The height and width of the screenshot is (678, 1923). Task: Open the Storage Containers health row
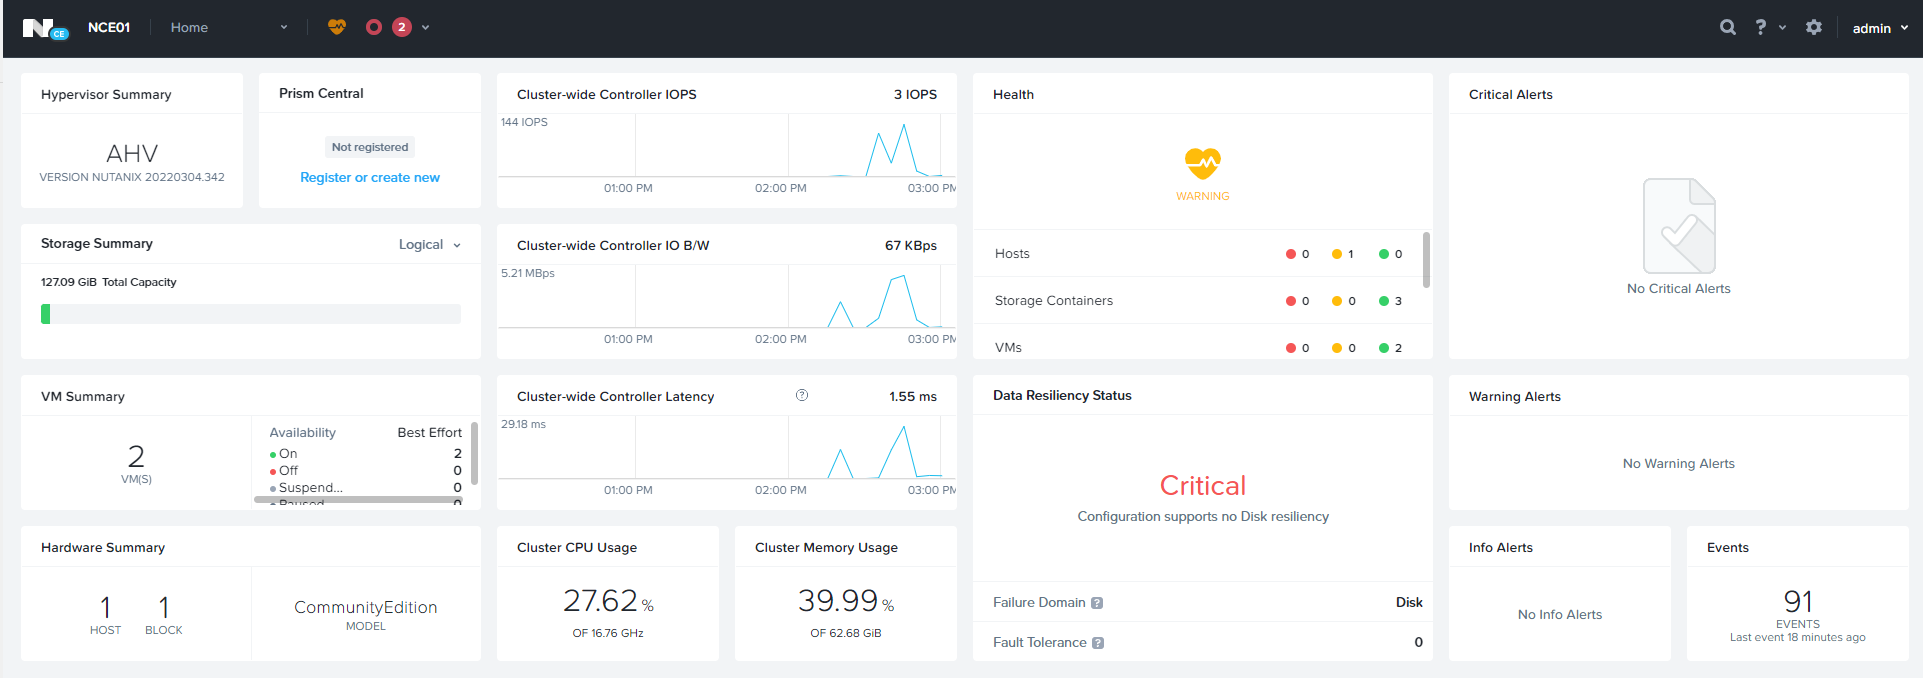click(x=1053, y=301)
